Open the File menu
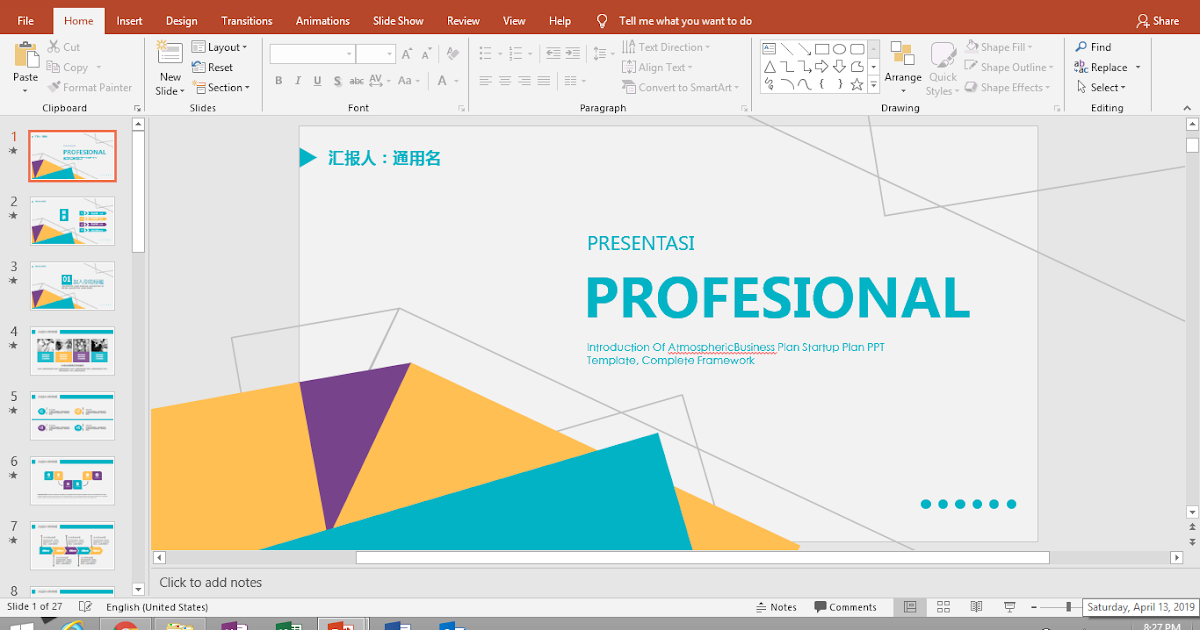The height and width of the screenshot is (630, 1200). (x=26, y=21)
